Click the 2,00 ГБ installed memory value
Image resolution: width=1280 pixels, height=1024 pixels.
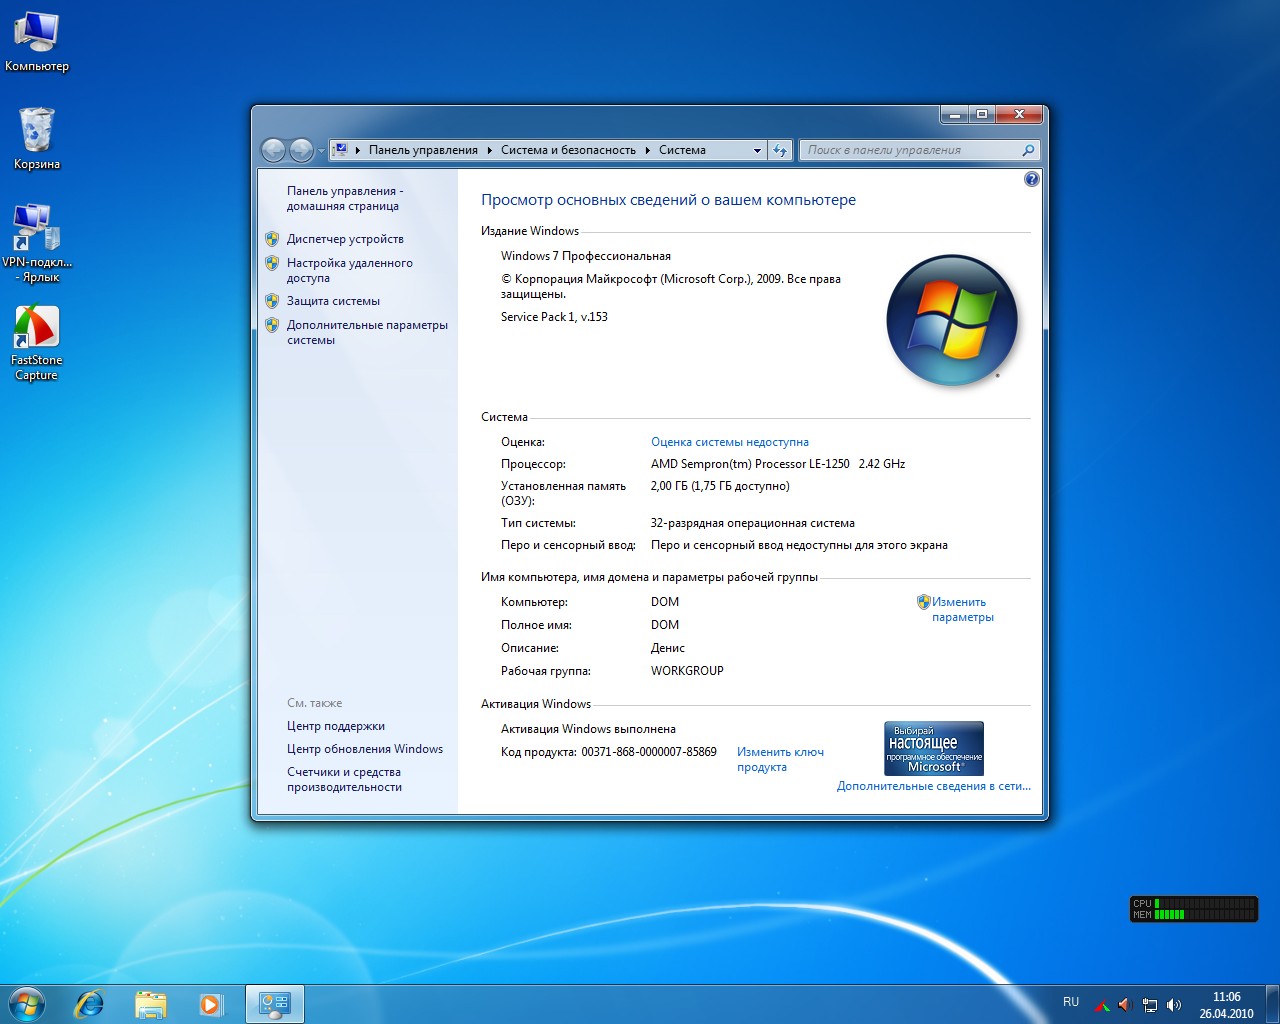(720, 486)
